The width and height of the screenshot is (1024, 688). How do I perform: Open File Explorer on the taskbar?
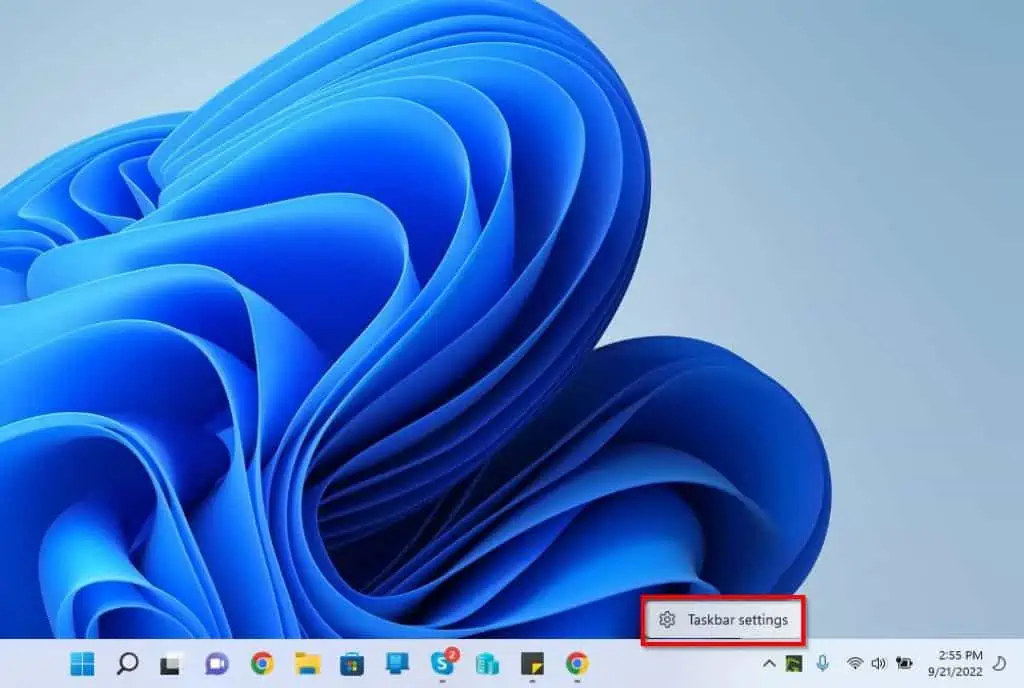[x=306, y=665]
